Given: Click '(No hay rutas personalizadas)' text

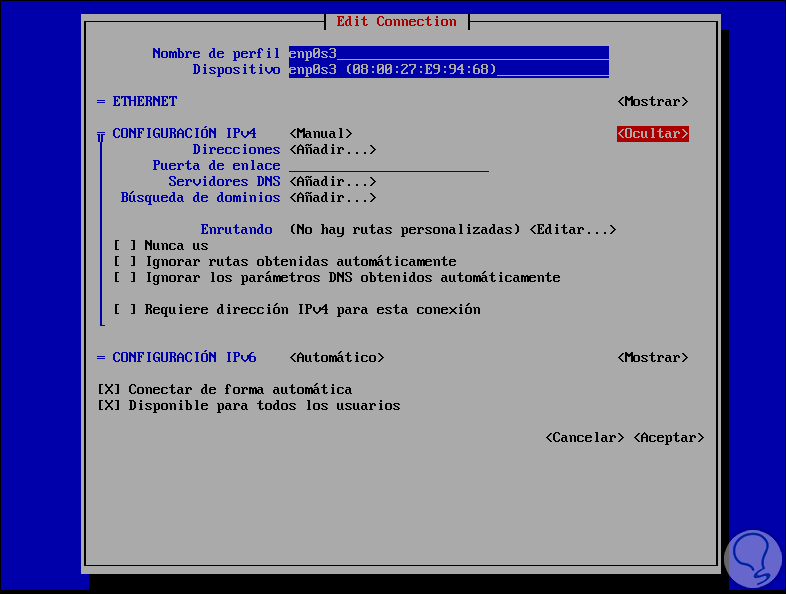Looking at the screenshot, I should [405, 230].
